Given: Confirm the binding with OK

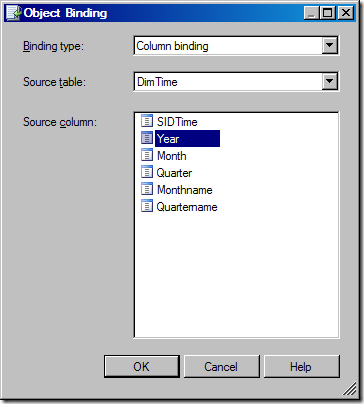Looking at the screenshot, I should pyautogui.click(x=142, y=366).
